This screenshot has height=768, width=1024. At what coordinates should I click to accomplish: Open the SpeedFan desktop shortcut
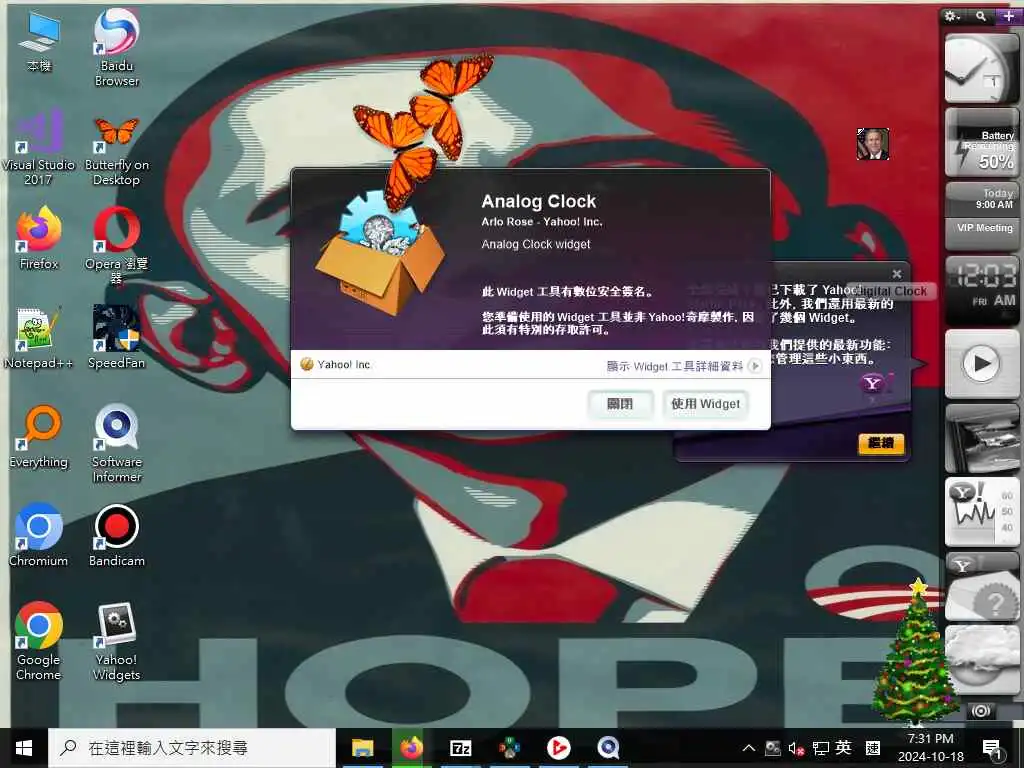116,337
